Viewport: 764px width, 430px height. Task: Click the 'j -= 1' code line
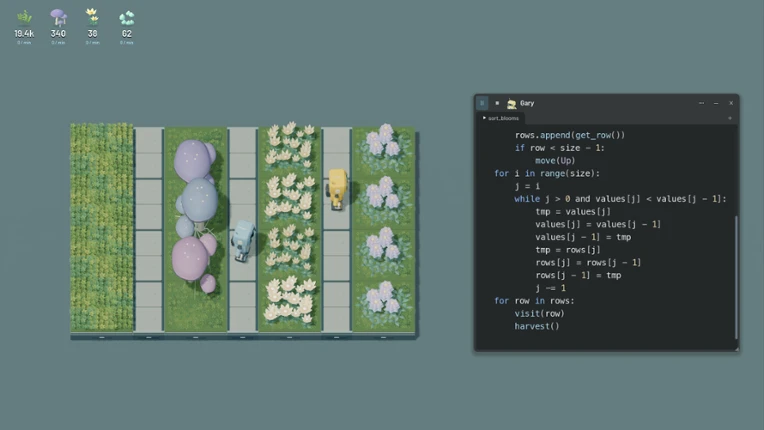550,288
